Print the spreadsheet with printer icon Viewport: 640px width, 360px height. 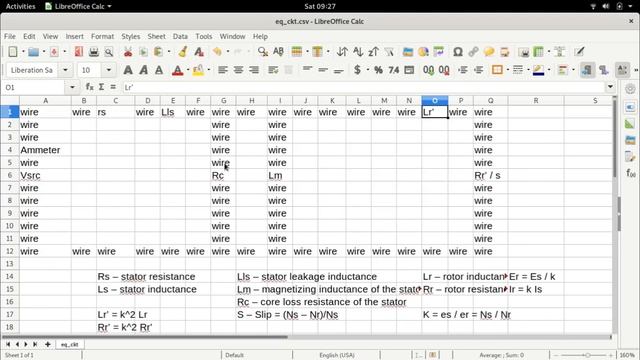(x=94, y=52)
